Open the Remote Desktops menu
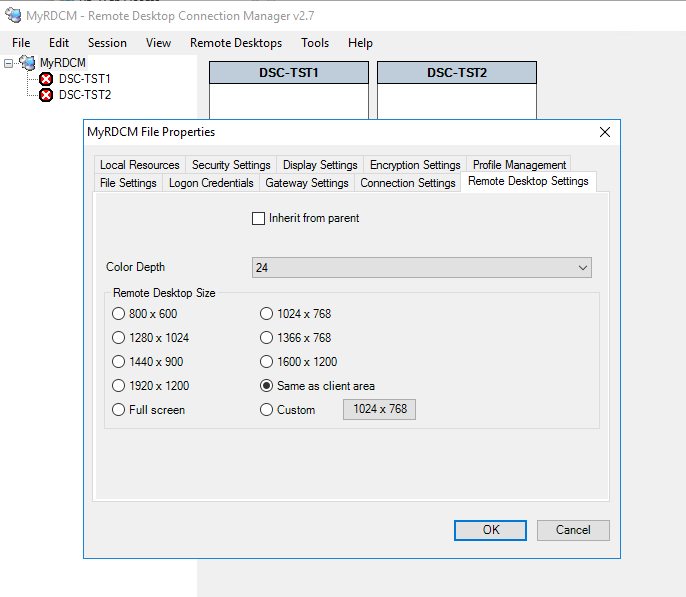This screenshot has height=597, width=686. point(236,43)
